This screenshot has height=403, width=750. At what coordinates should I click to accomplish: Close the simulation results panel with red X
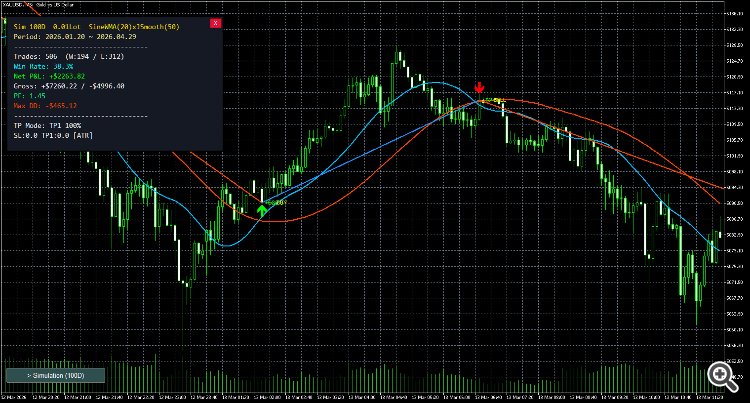(x=216, y=23)
